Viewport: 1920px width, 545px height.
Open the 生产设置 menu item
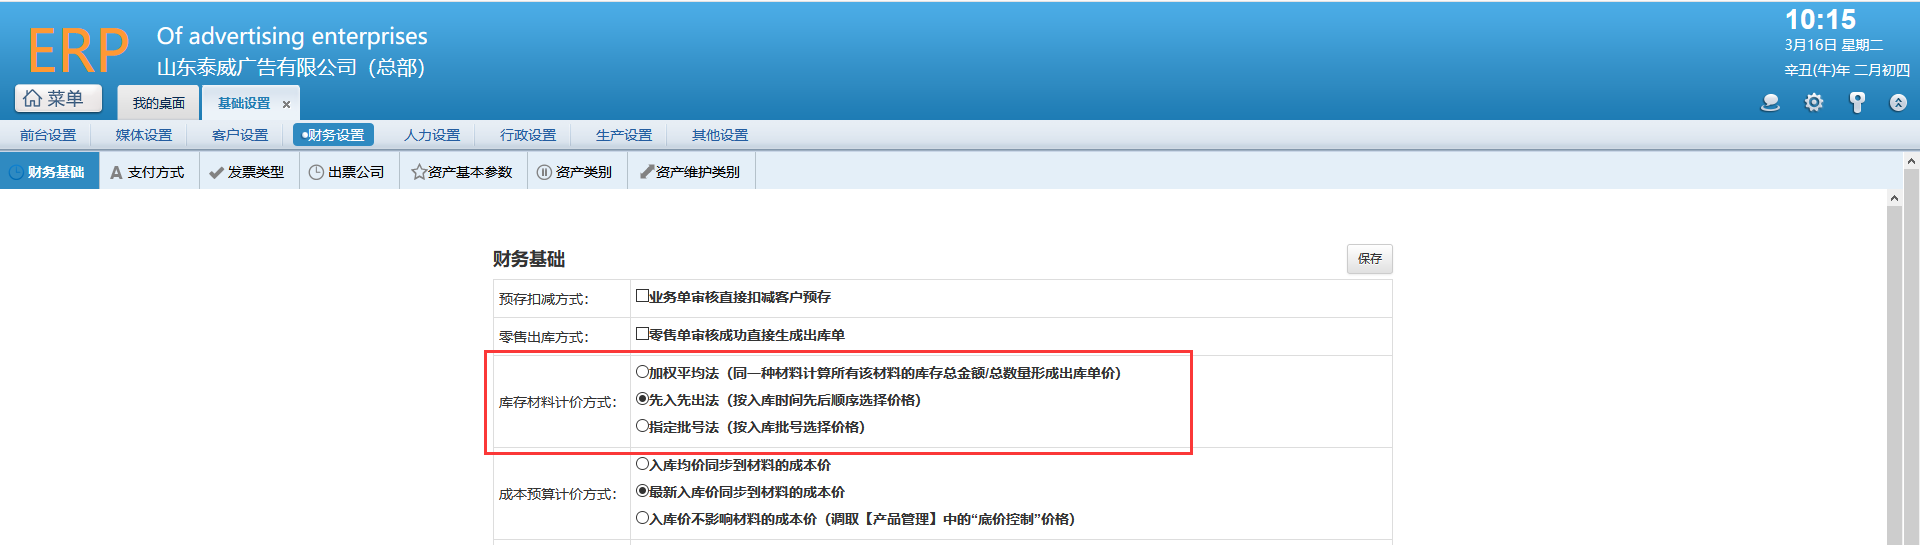pos(624,135)
